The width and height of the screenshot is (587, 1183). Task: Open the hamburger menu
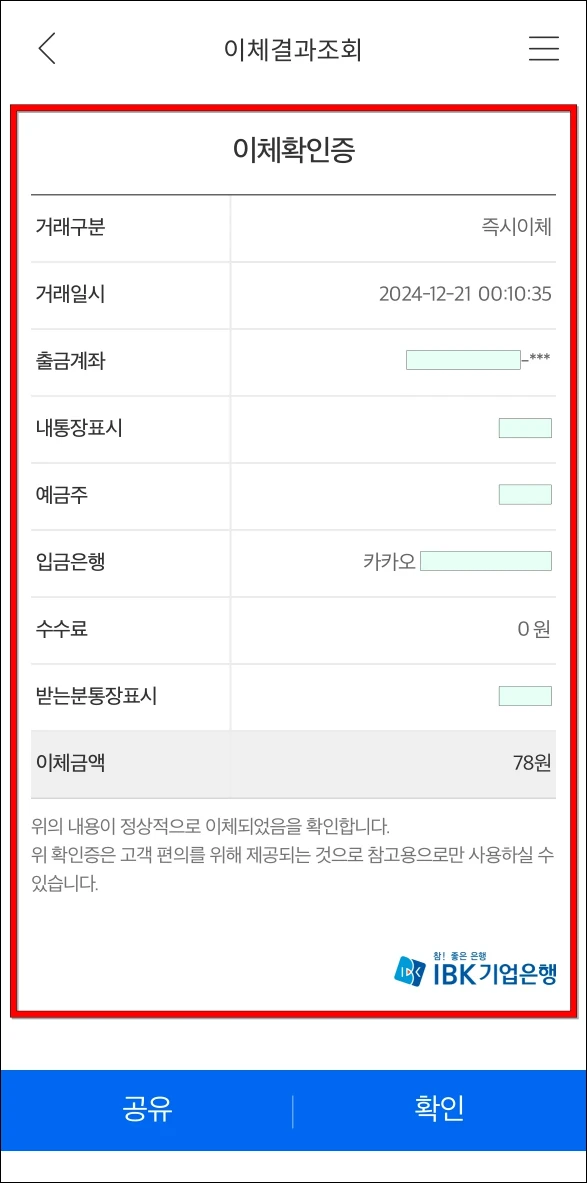point(542,47)
